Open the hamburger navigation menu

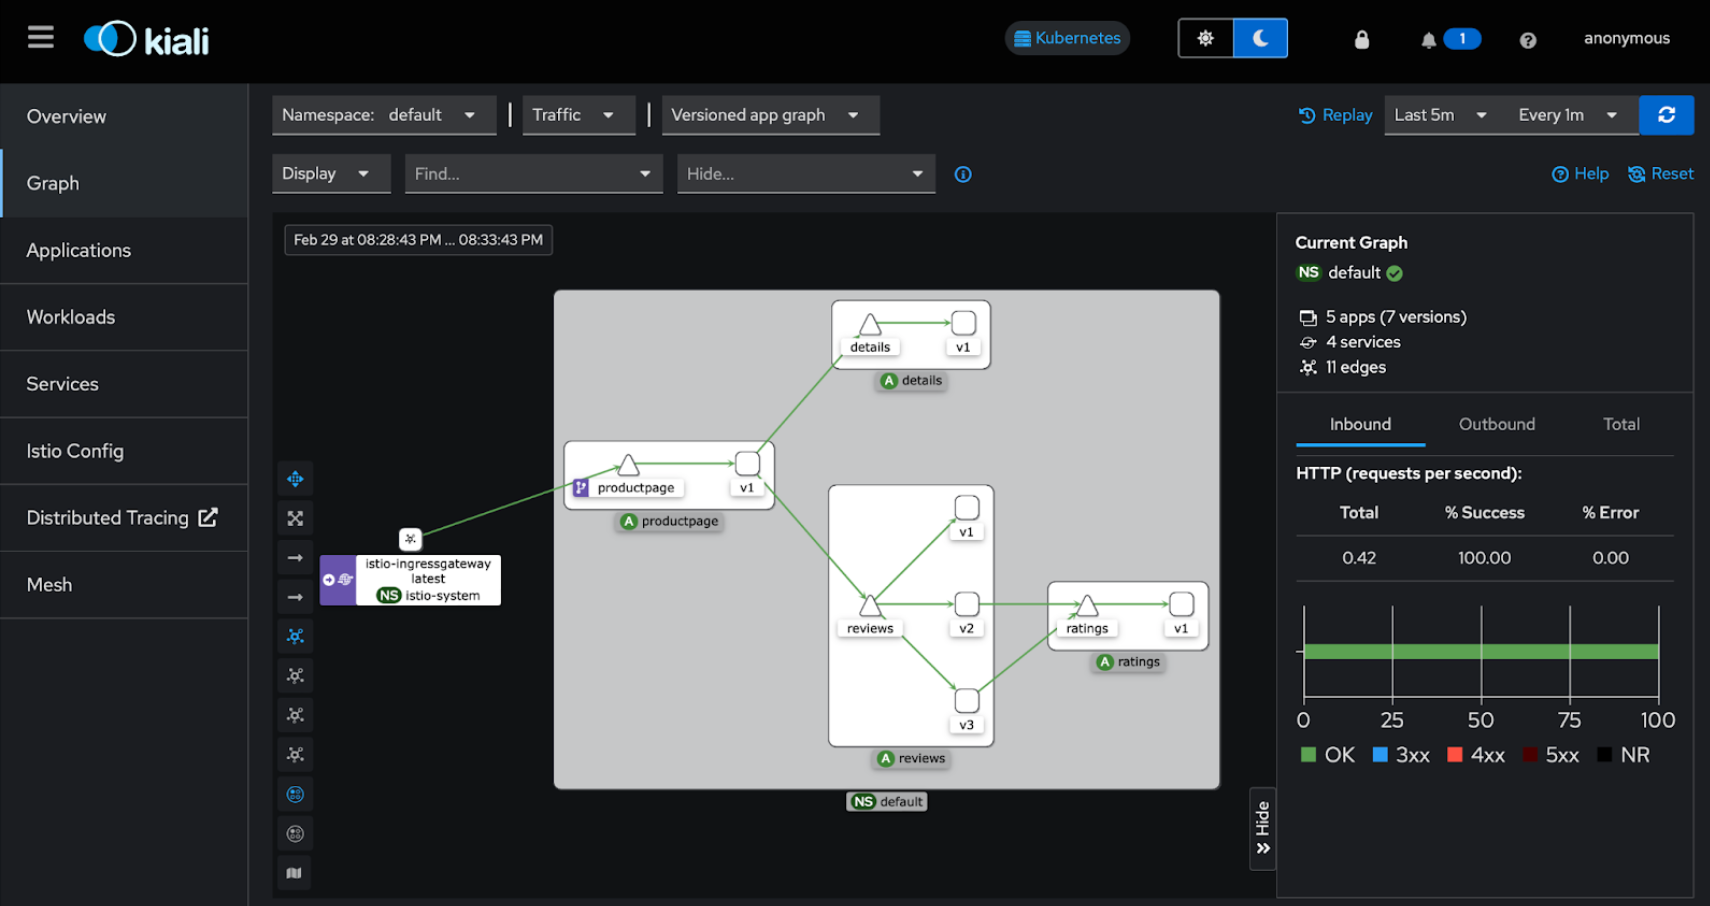tap(41, 38)
